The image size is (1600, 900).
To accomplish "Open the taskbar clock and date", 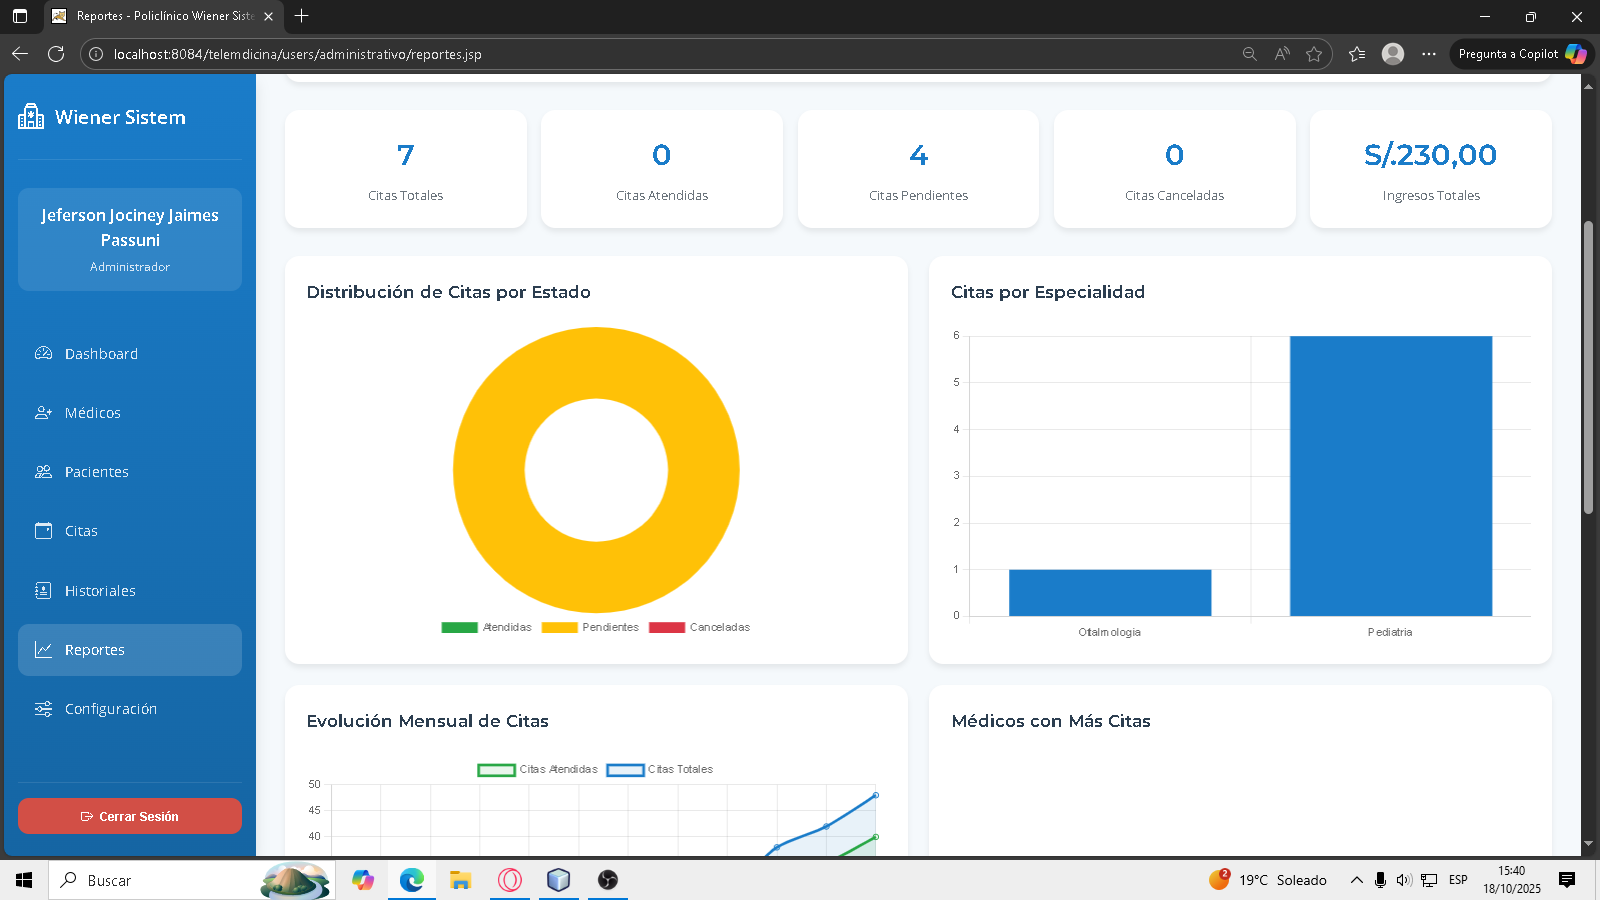I will 1512,880.
